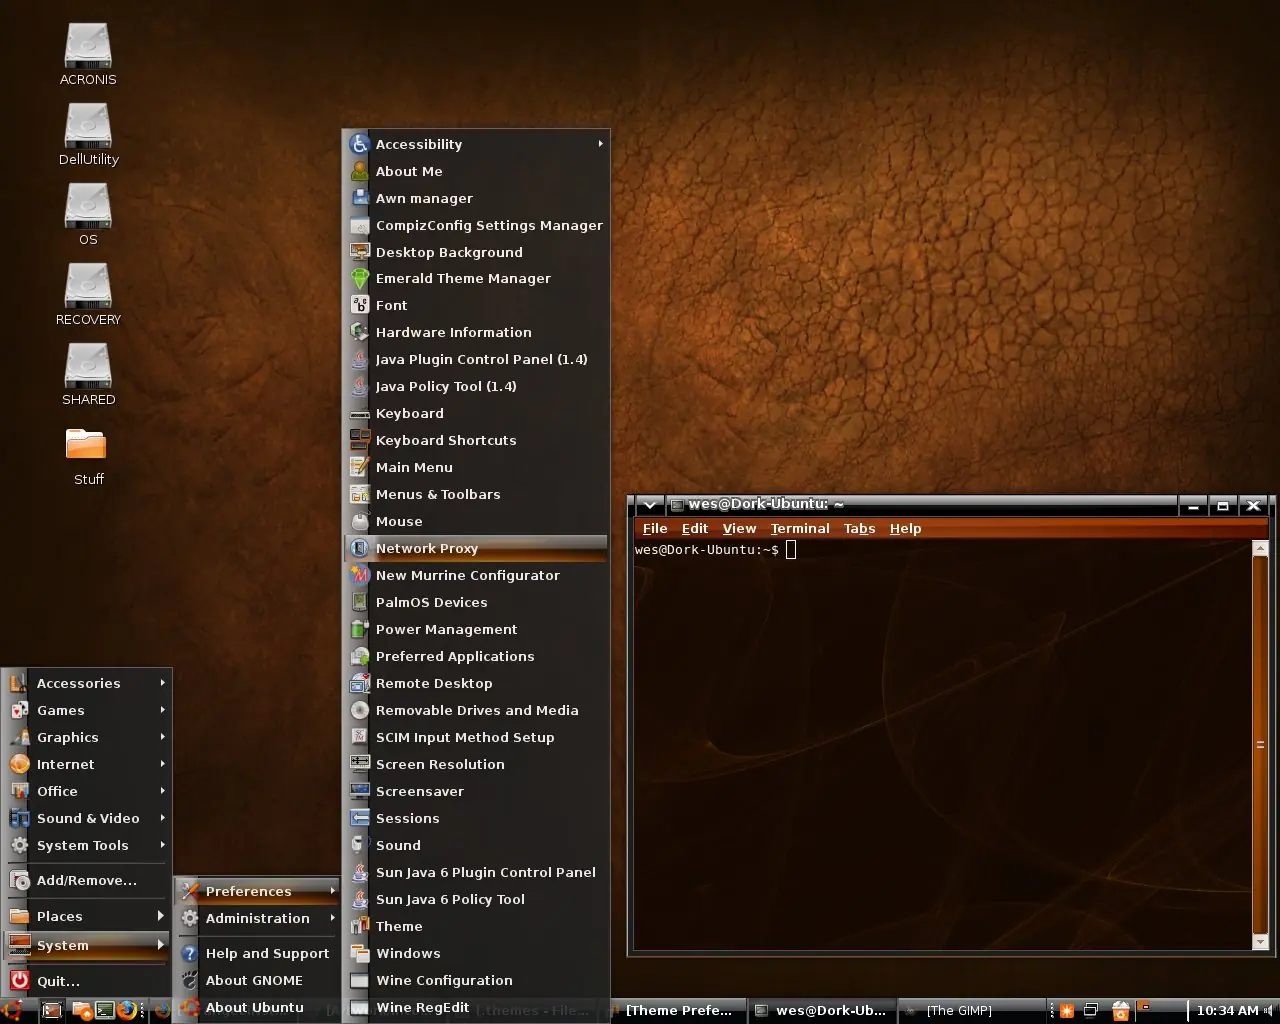Click terminal scrollbar down arrow
This screenshot has width=1280, height=1024.
pos(1260,942)
